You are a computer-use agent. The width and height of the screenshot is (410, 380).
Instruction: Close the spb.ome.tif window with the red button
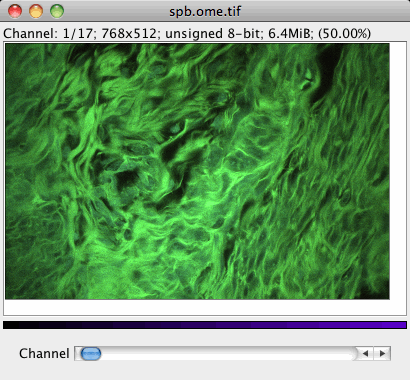click(x=15, y=11)
